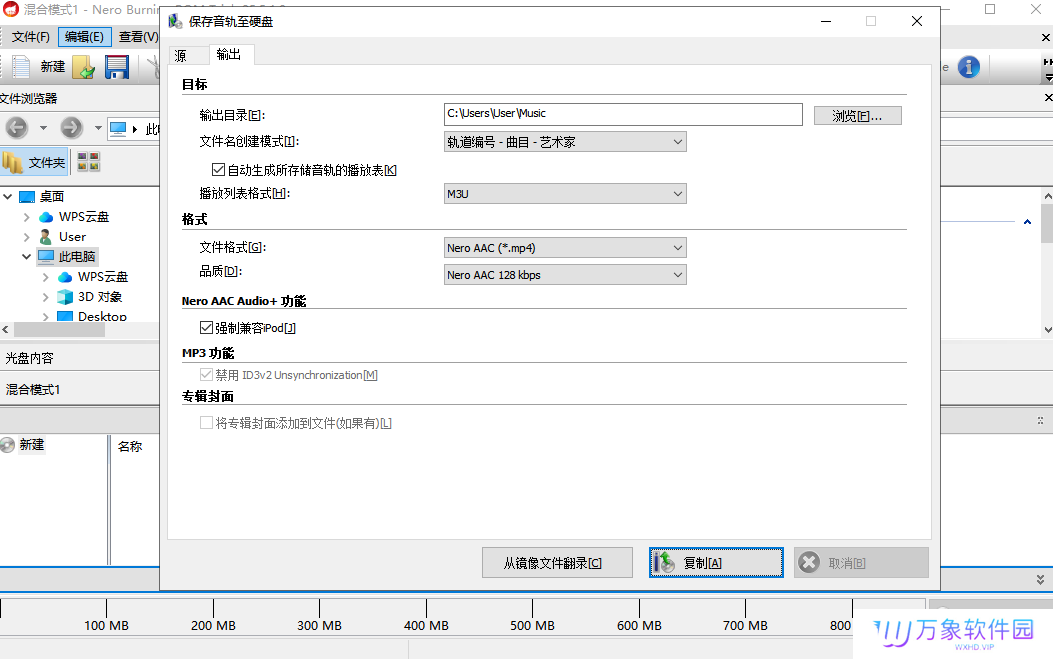Open the playlist format M3U dropdown
The width and height of the screenshot is (1053, 659).
tap(565, 194)
